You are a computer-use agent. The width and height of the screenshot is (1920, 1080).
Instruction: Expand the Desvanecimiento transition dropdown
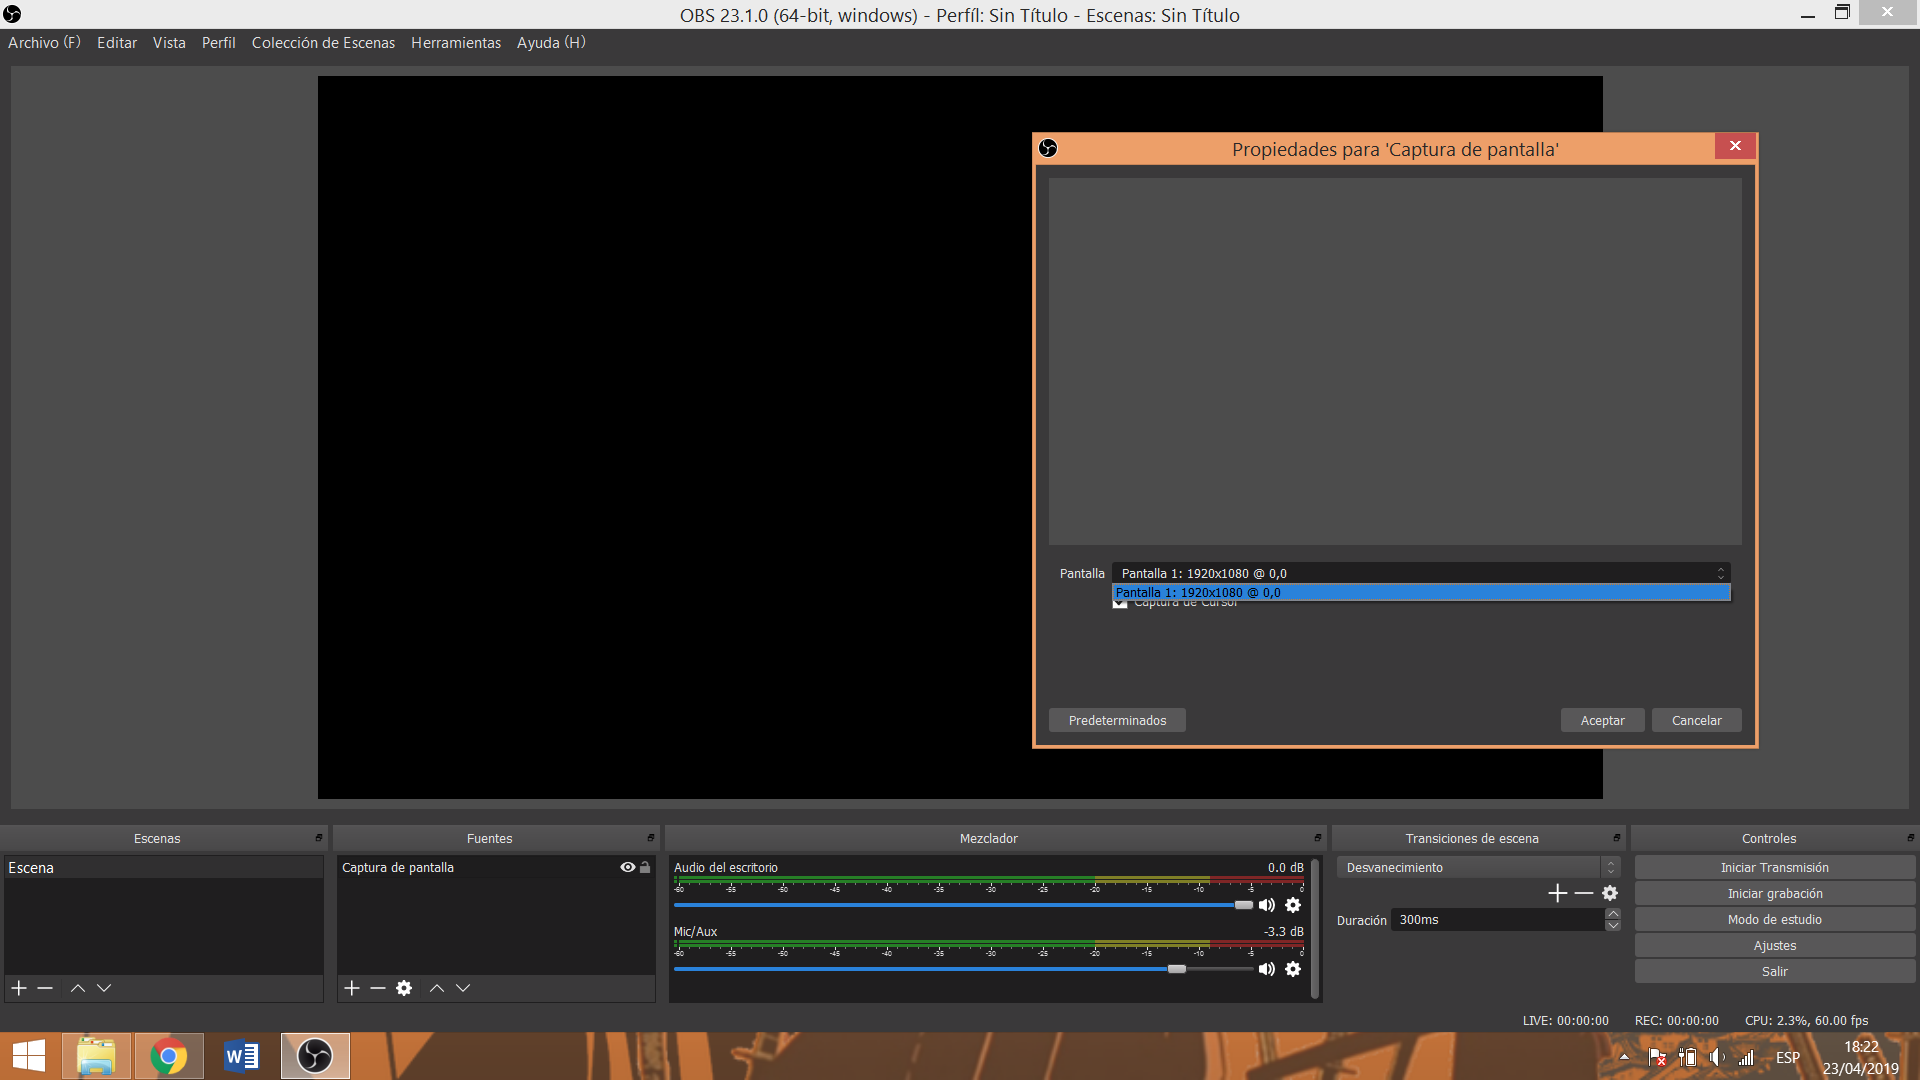click(x=1477, y=867)
